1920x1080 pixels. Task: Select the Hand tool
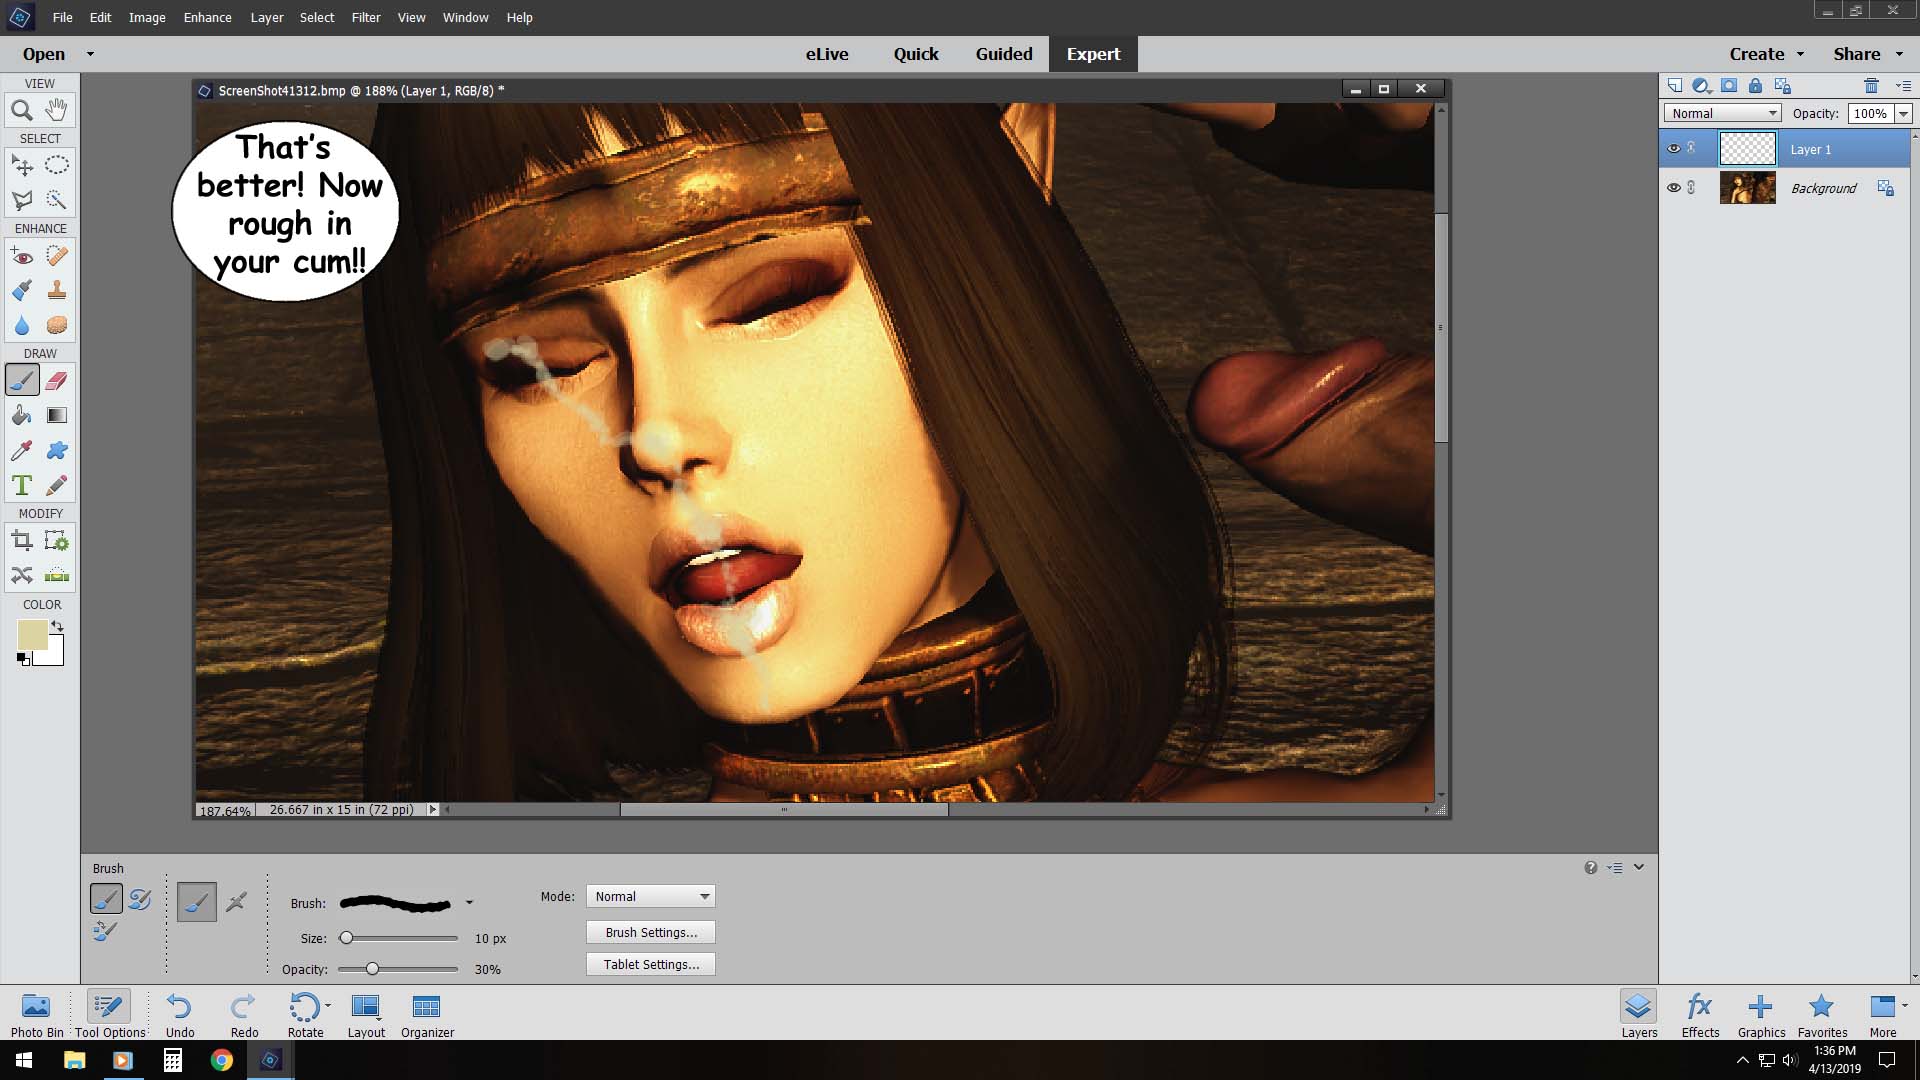click(x=57, y=110)
